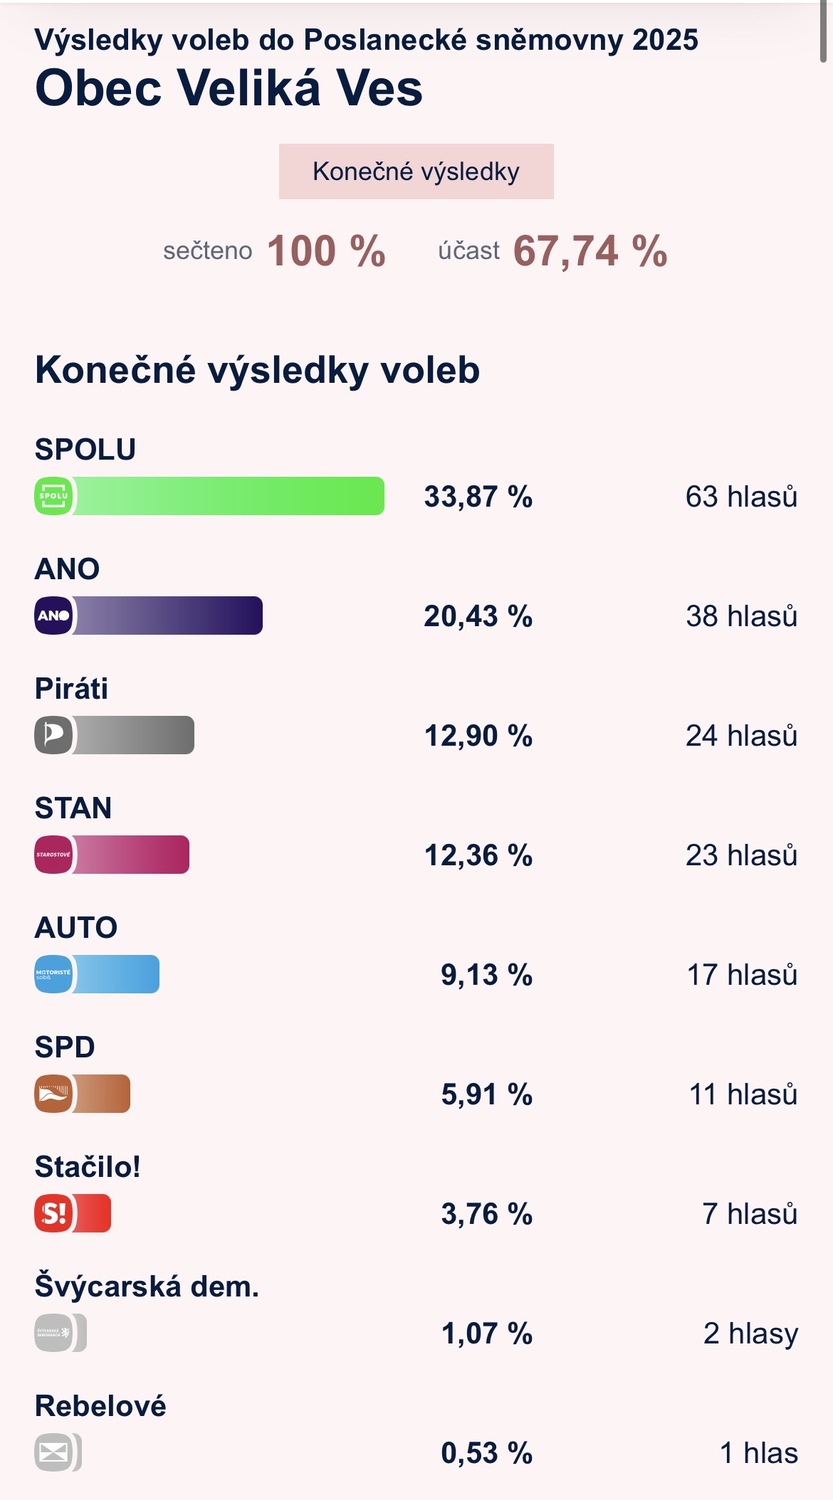The height and width of the screenshot is (1500, 833).
Task: Click the ANO party logo icon
Action: click(53, 616)
